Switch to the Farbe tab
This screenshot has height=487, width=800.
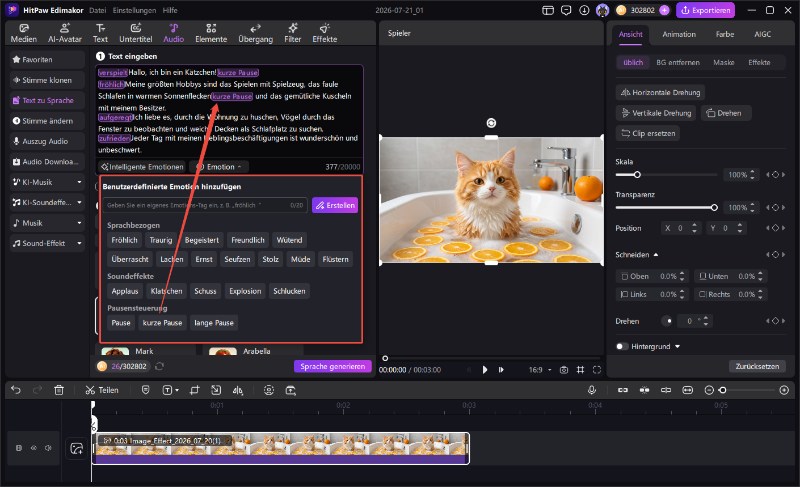pos(724,34)
